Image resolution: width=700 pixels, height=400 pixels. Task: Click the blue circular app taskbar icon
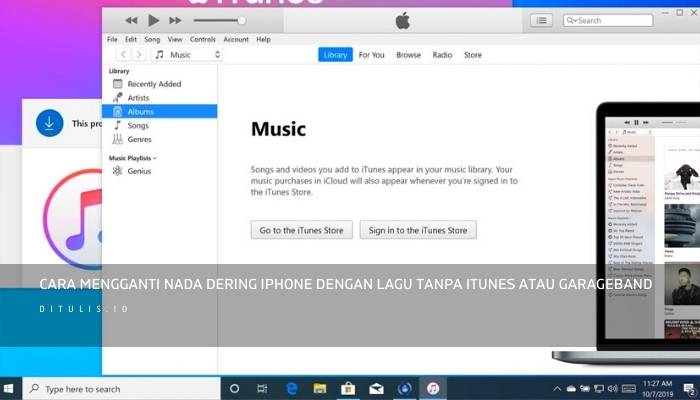[x=404, y=388]
